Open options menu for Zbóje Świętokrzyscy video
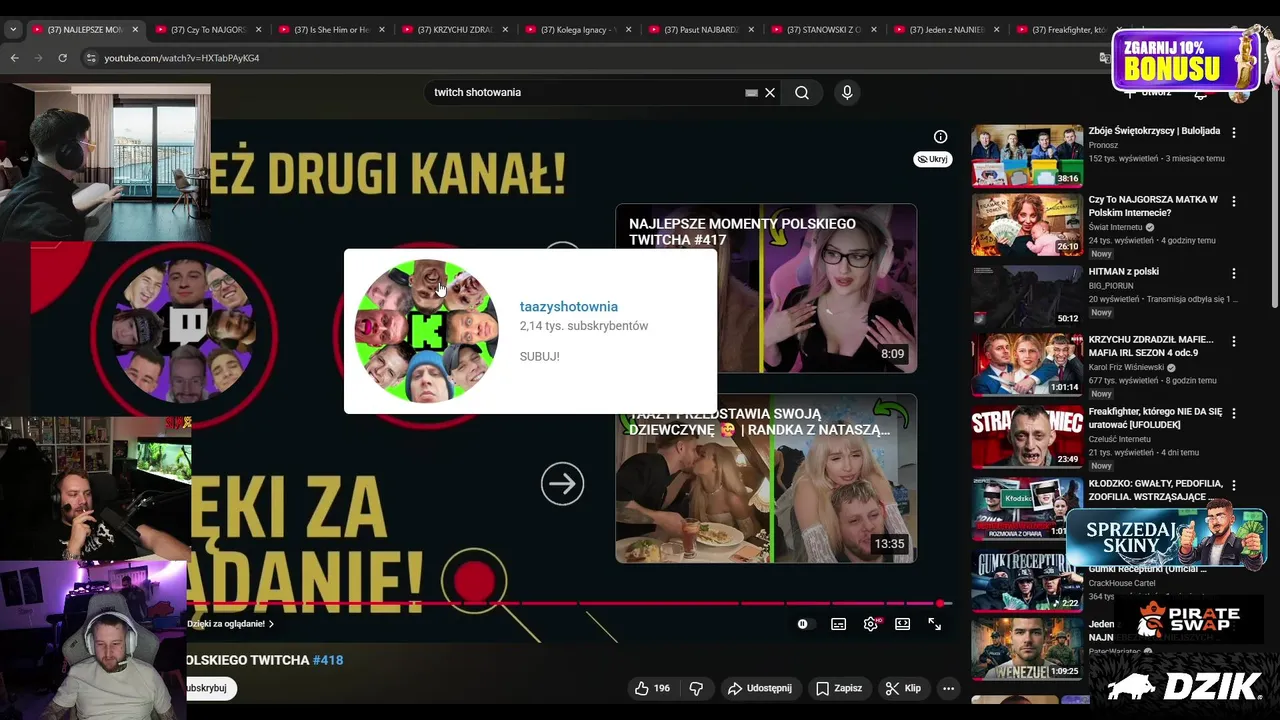1280x720 pixels. 1234,133
